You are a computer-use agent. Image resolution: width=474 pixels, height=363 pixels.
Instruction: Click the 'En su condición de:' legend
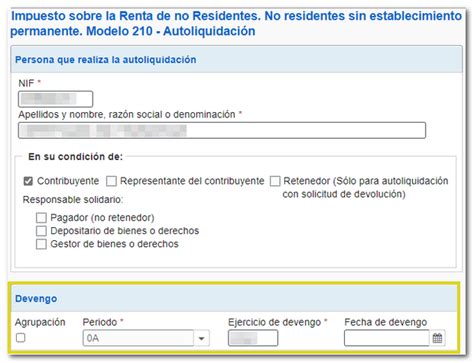coord(75,157)
